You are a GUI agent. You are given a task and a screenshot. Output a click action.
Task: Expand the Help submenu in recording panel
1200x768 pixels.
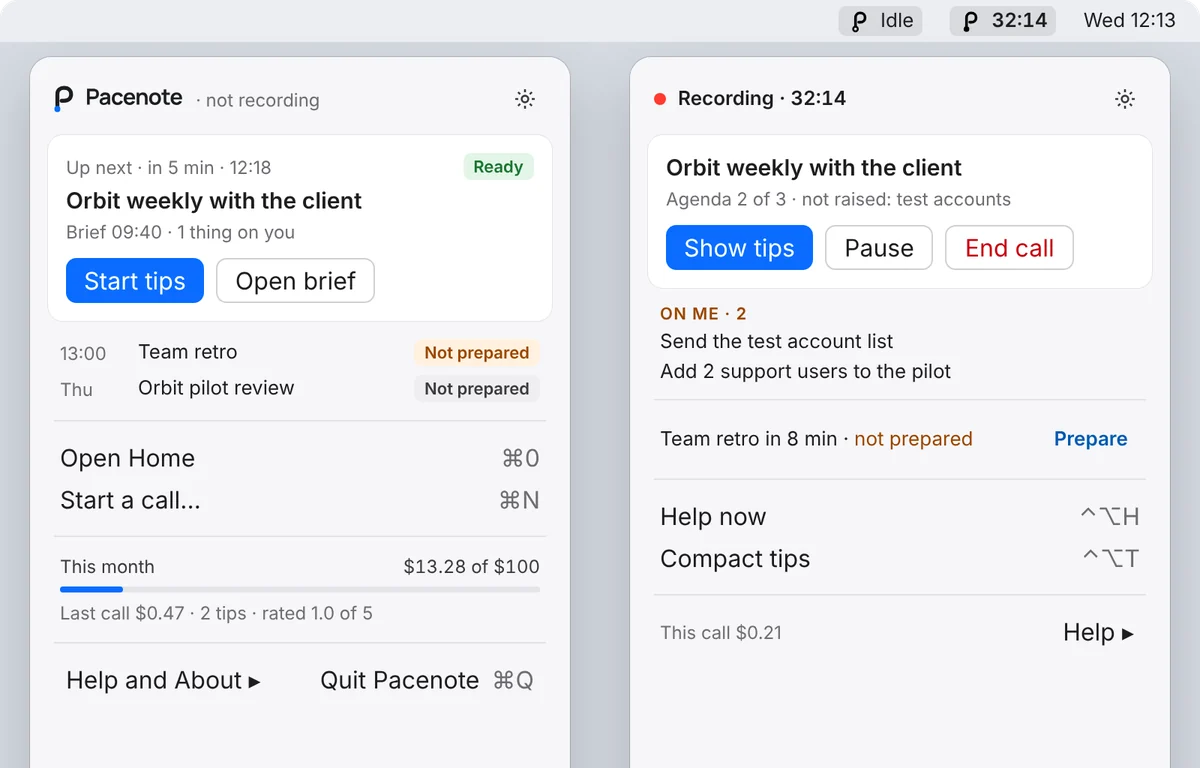(1098, 633)
